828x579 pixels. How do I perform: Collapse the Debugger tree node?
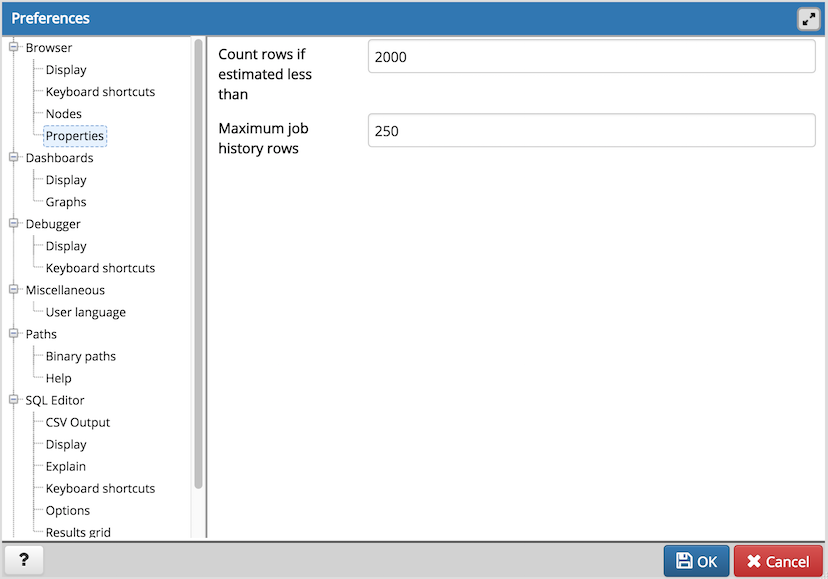pyautogui.click(x=15, y=223)
